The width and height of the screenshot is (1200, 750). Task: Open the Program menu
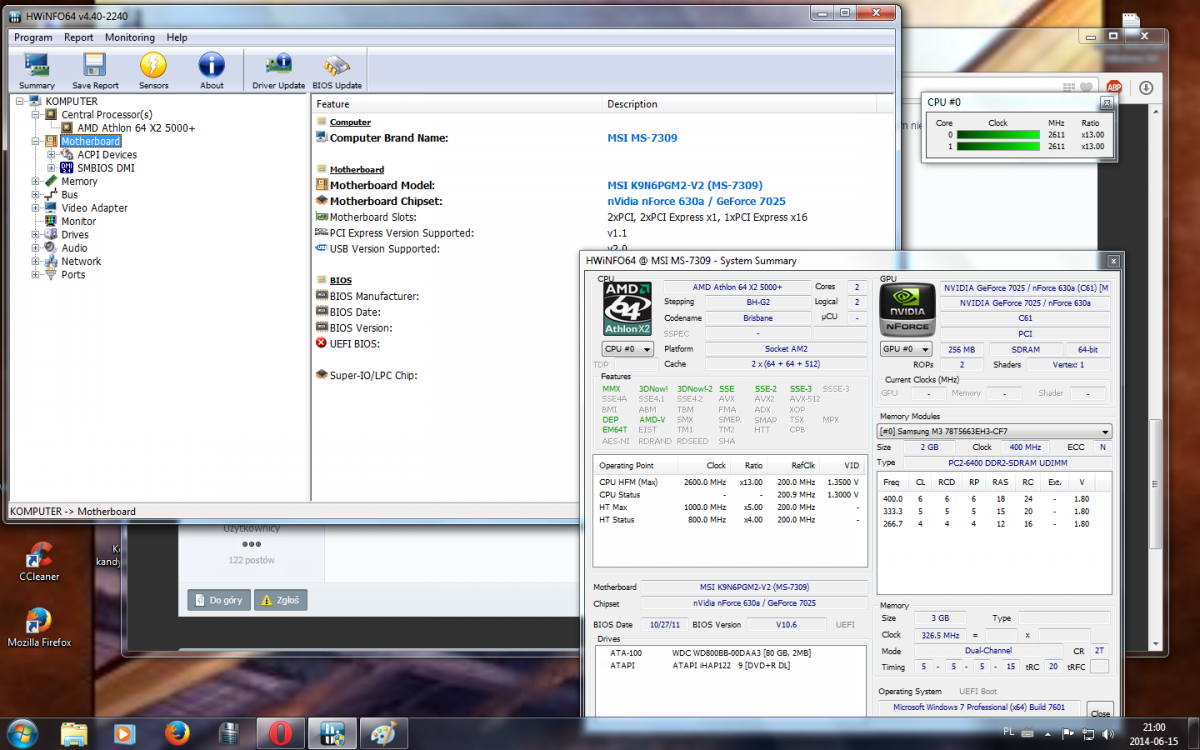click(x=33, y=38)
